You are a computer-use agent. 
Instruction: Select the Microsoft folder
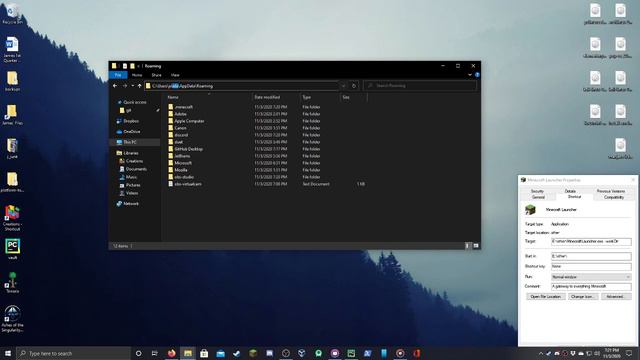183,163
